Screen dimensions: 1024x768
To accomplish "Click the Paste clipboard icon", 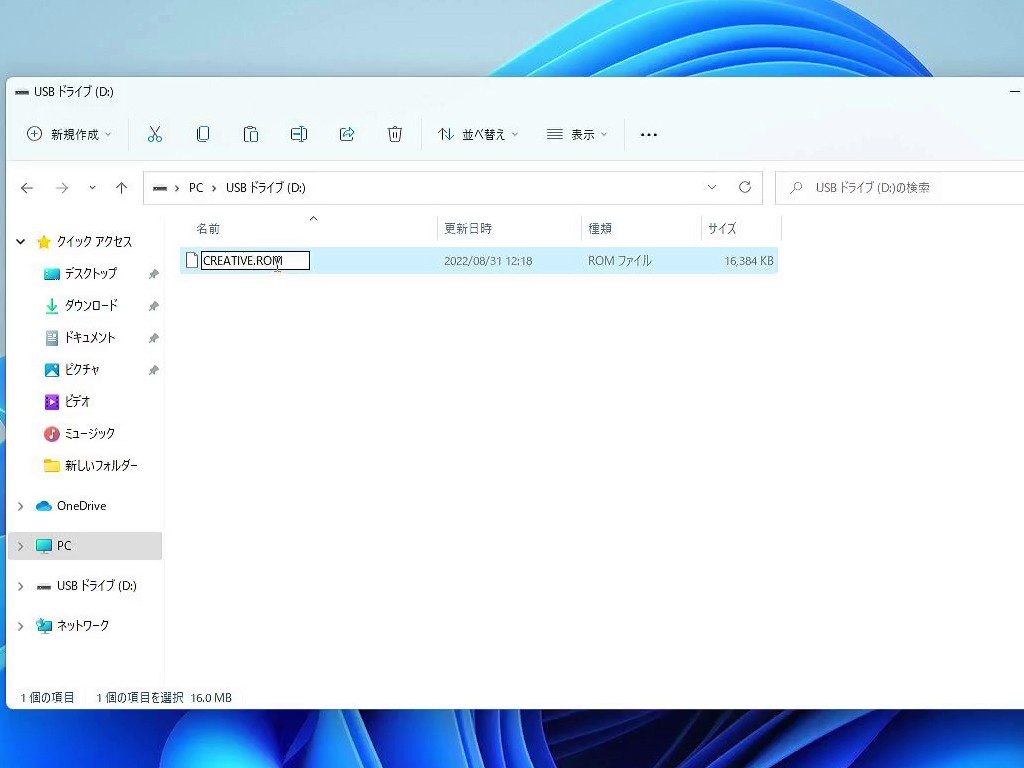I will [251, 134].
